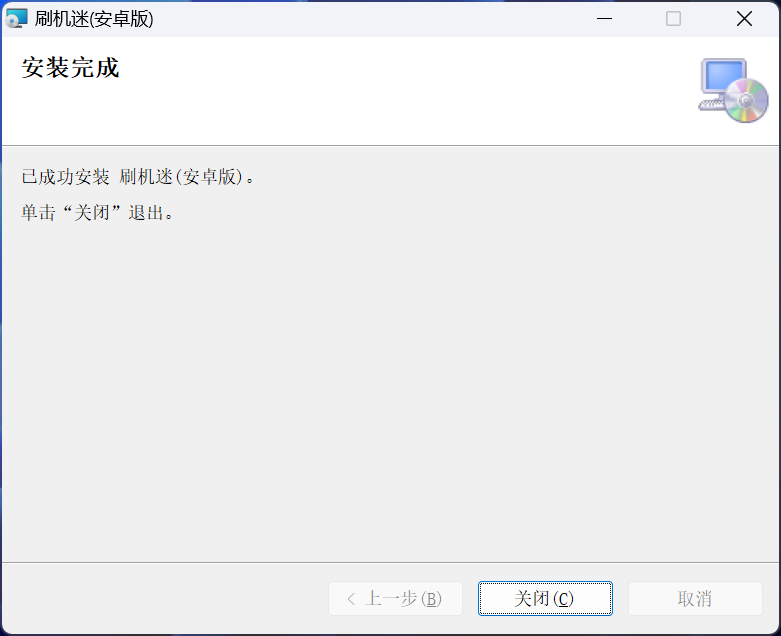
Task: Click the greyed-out 取消 cancel button
Action: pyautogui.click(x=695, y=598)
